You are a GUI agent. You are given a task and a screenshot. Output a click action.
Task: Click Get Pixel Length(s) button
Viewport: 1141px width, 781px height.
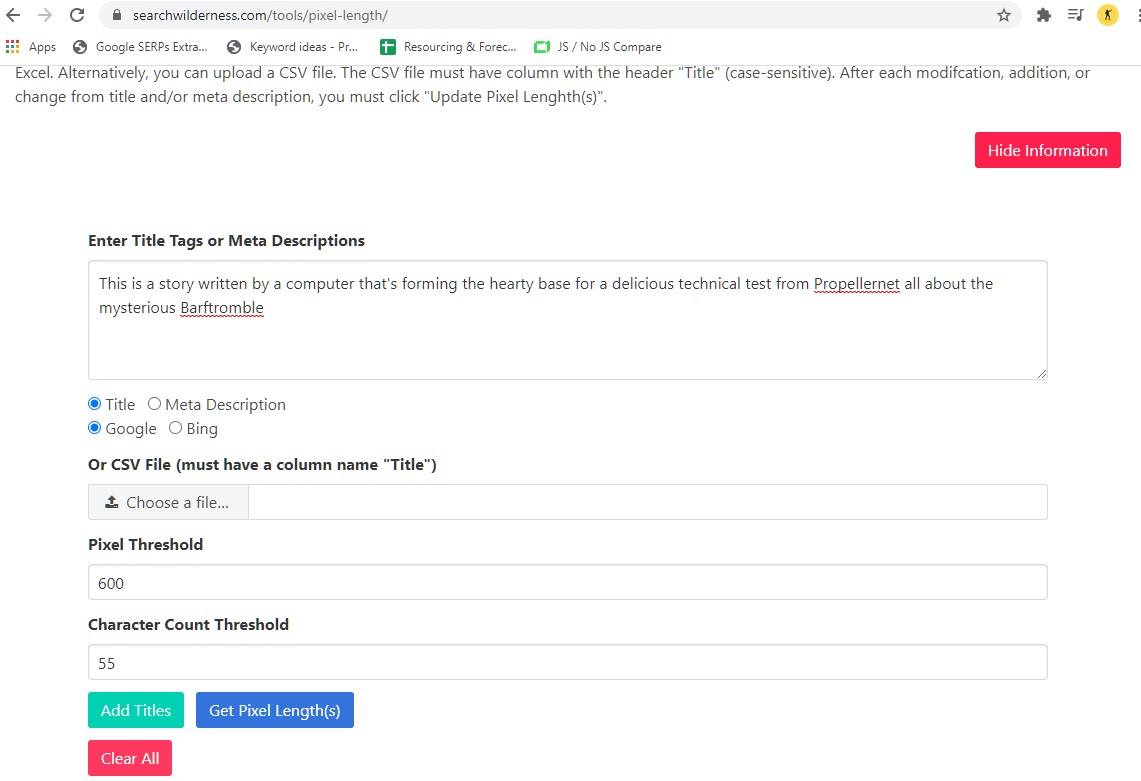click(x=274, y=710)
